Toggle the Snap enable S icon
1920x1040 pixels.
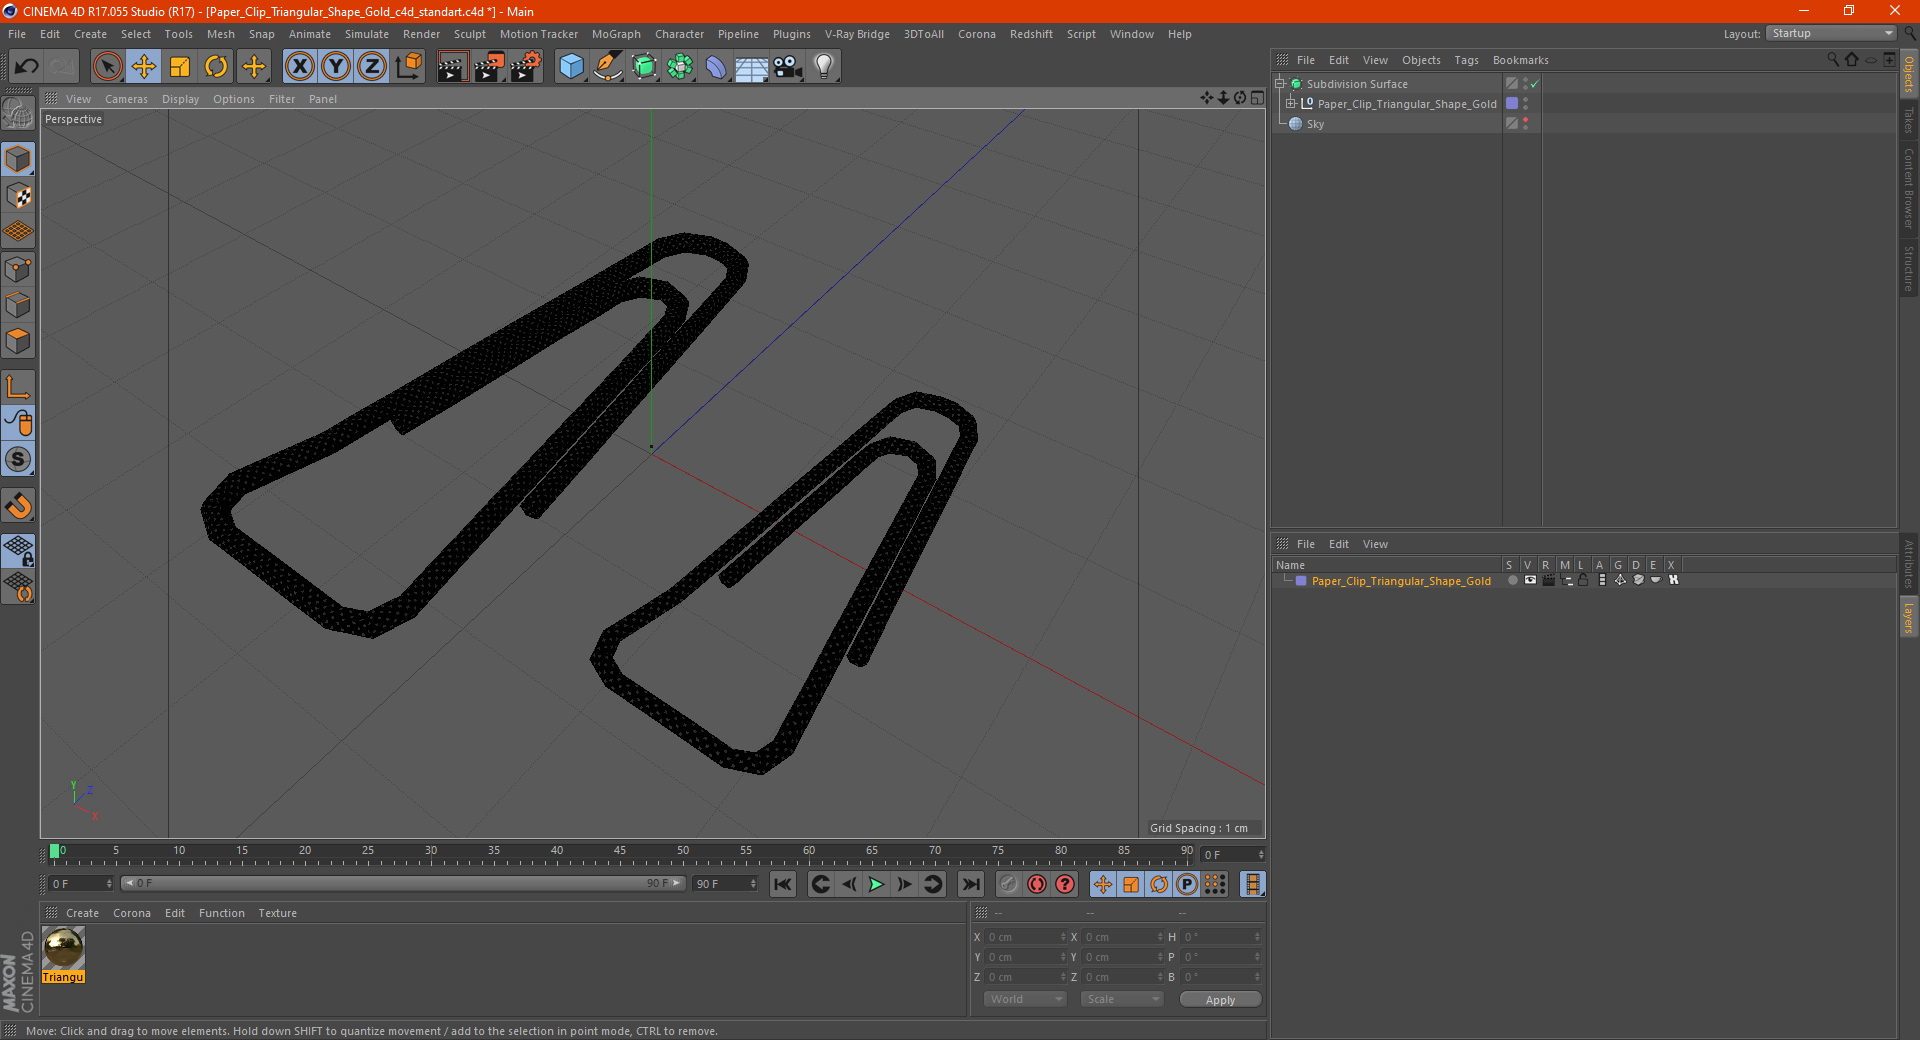(x=18, y=460)
